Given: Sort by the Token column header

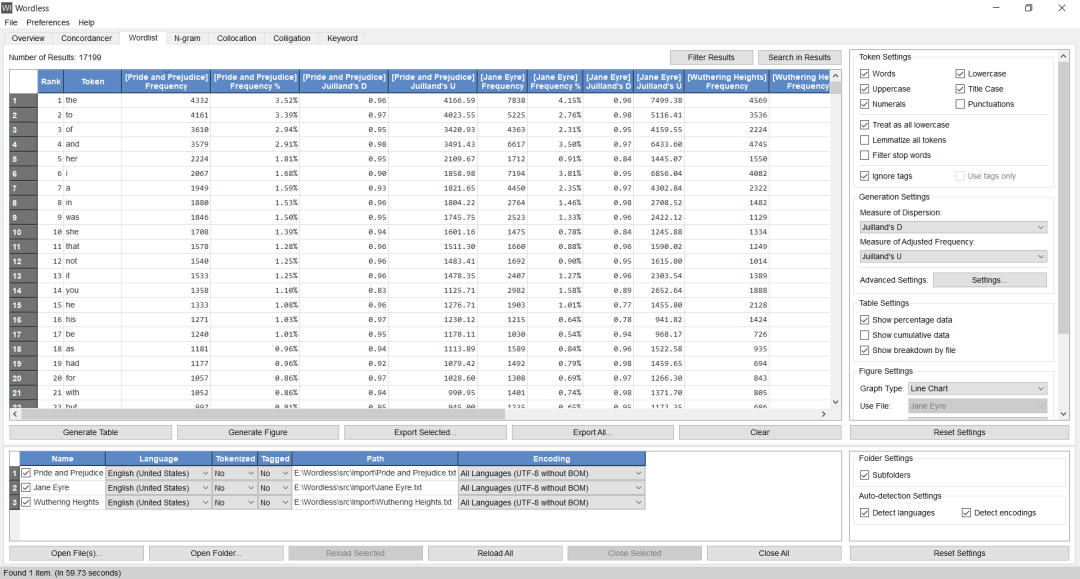Looking at the screenshot, I should click(x=92, y=81).
